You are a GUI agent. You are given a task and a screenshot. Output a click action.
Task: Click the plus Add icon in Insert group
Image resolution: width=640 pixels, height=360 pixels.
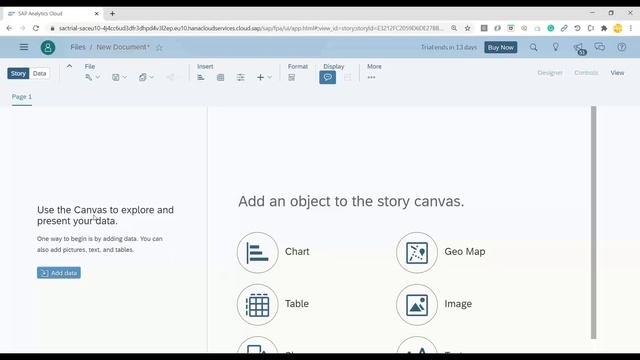click(260, 77)
